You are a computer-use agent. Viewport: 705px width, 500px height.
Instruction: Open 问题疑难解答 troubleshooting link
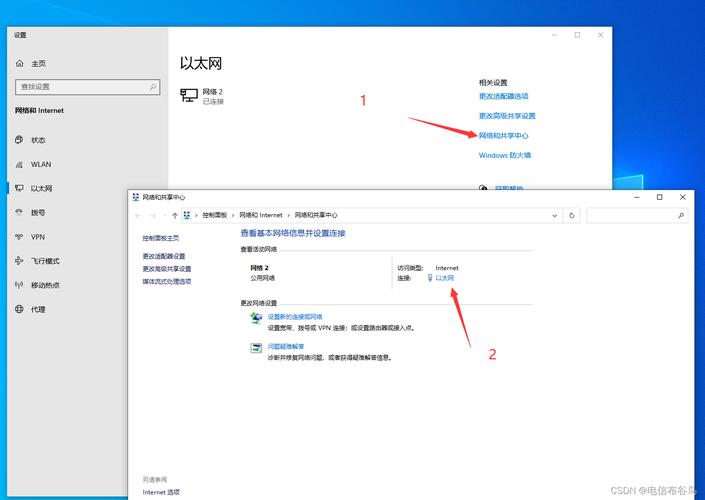coord(286,346)
